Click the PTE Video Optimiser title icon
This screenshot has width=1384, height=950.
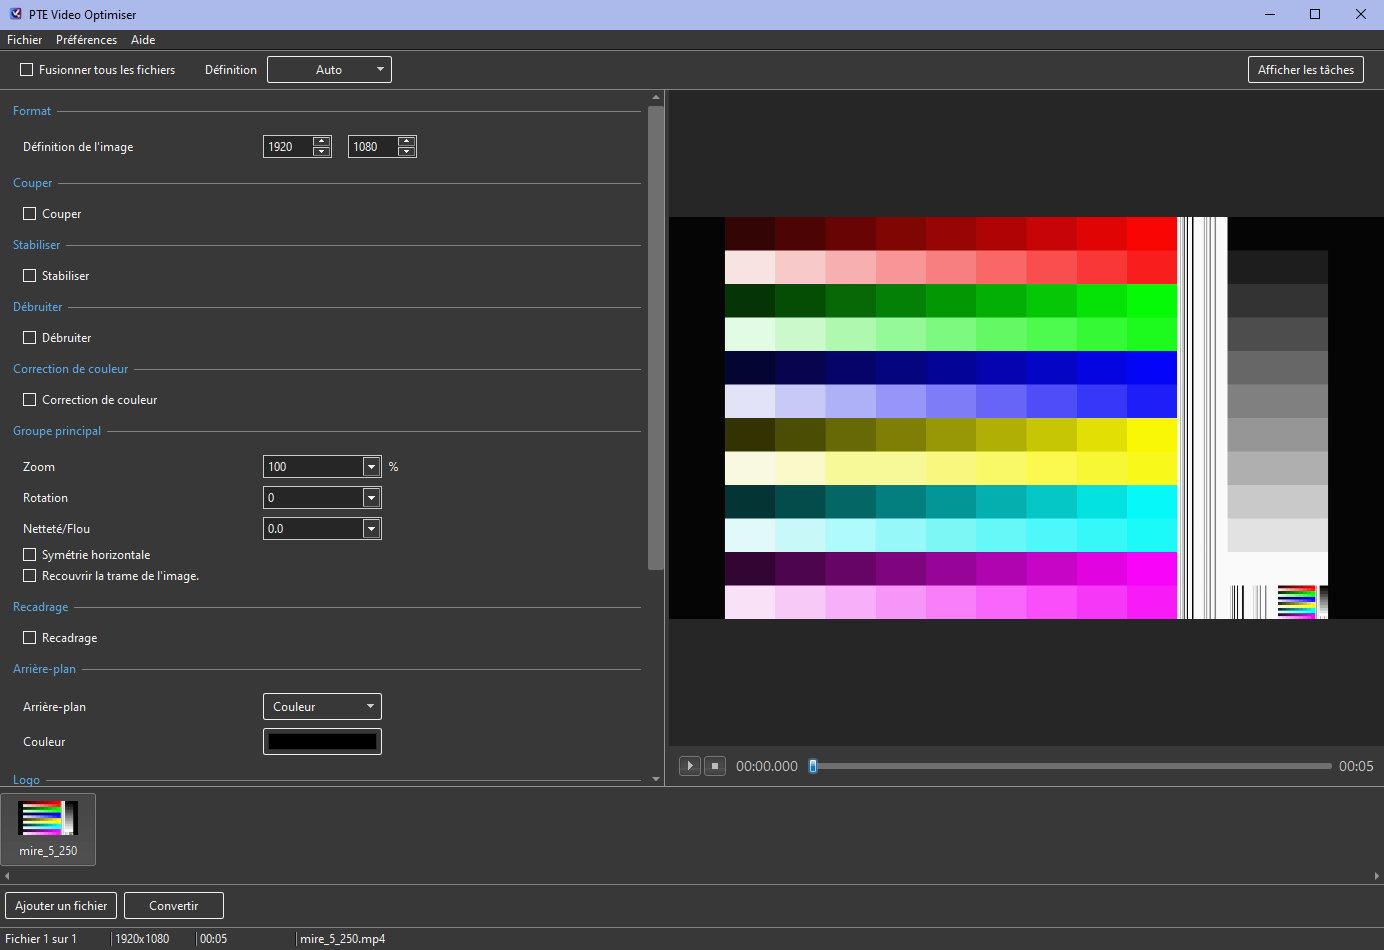pyautogui.click(x=15, y=14)
